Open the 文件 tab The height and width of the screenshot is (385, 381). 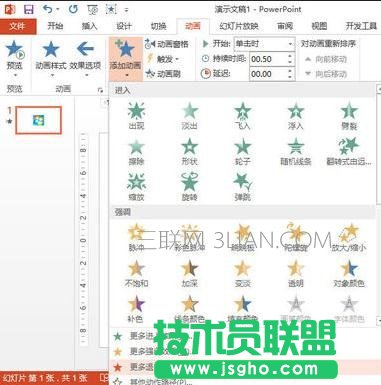18,26
